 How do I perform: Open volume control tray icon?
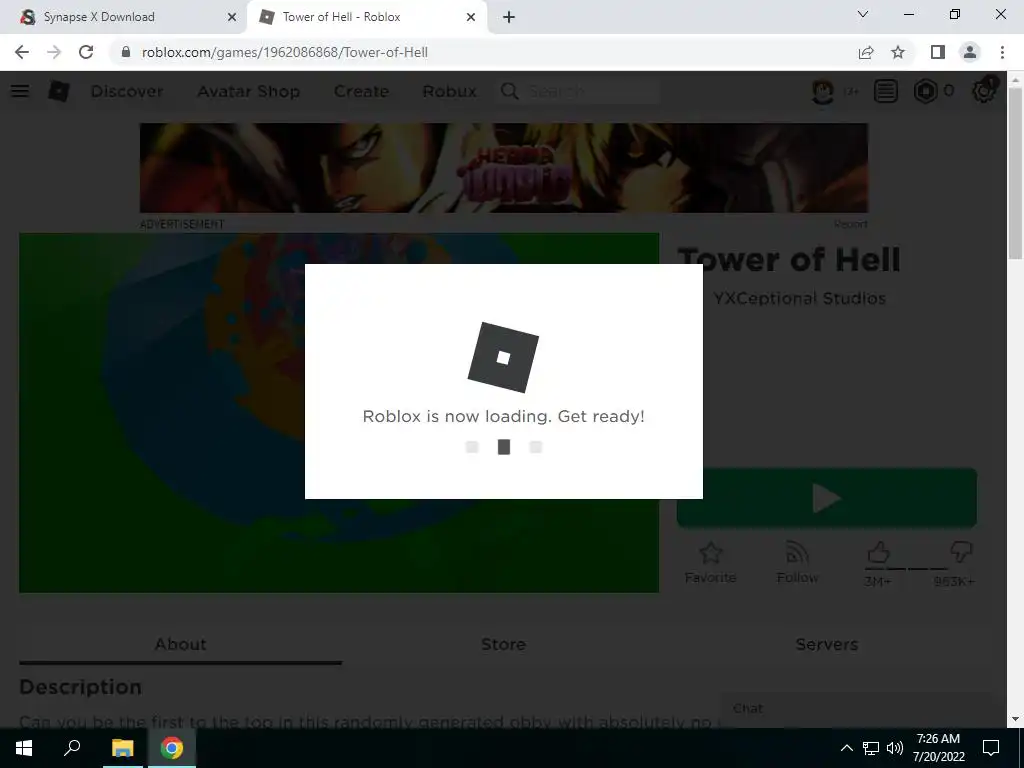coord(895,748)
